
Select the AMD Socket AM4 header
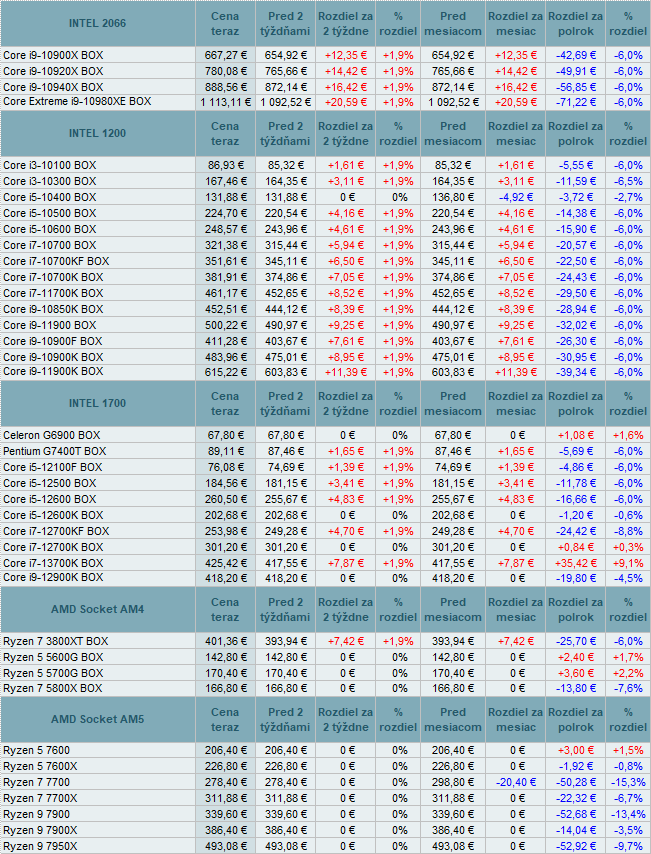click(98, 609)
